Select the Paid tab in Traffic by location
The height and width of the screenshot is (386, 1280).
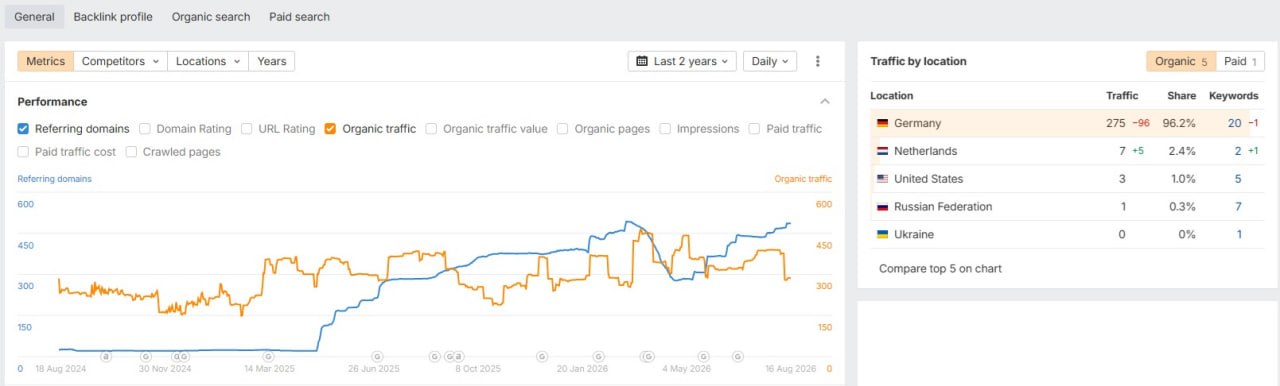click(1240, 61)
